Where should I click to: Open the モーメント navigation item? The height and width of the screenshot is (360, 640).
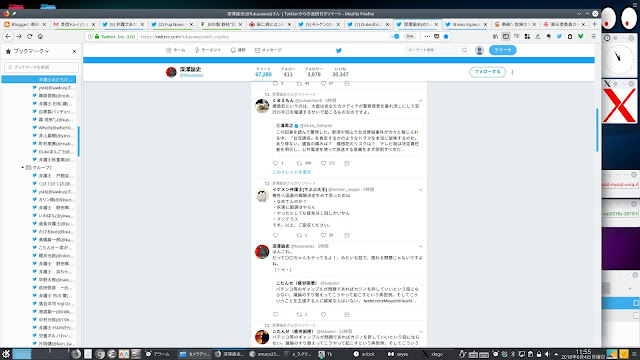[207, 50]
